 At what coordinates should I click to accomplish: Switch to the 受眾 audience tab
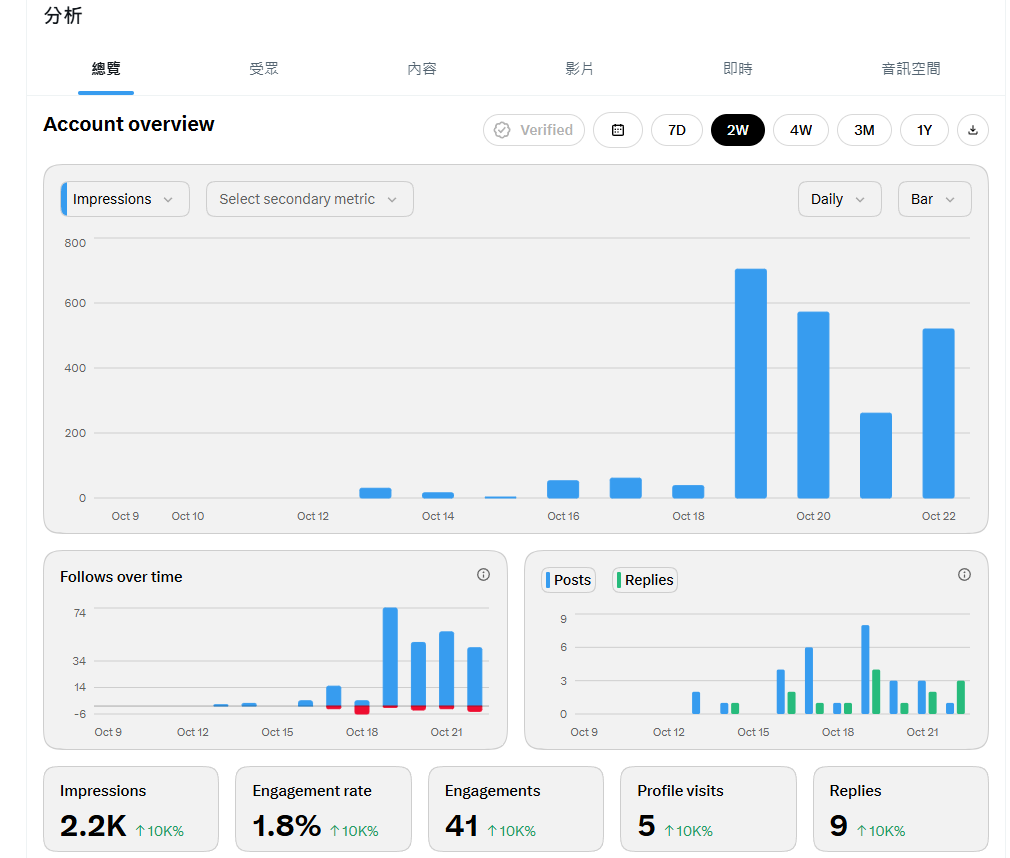click(x=264, y=69)
